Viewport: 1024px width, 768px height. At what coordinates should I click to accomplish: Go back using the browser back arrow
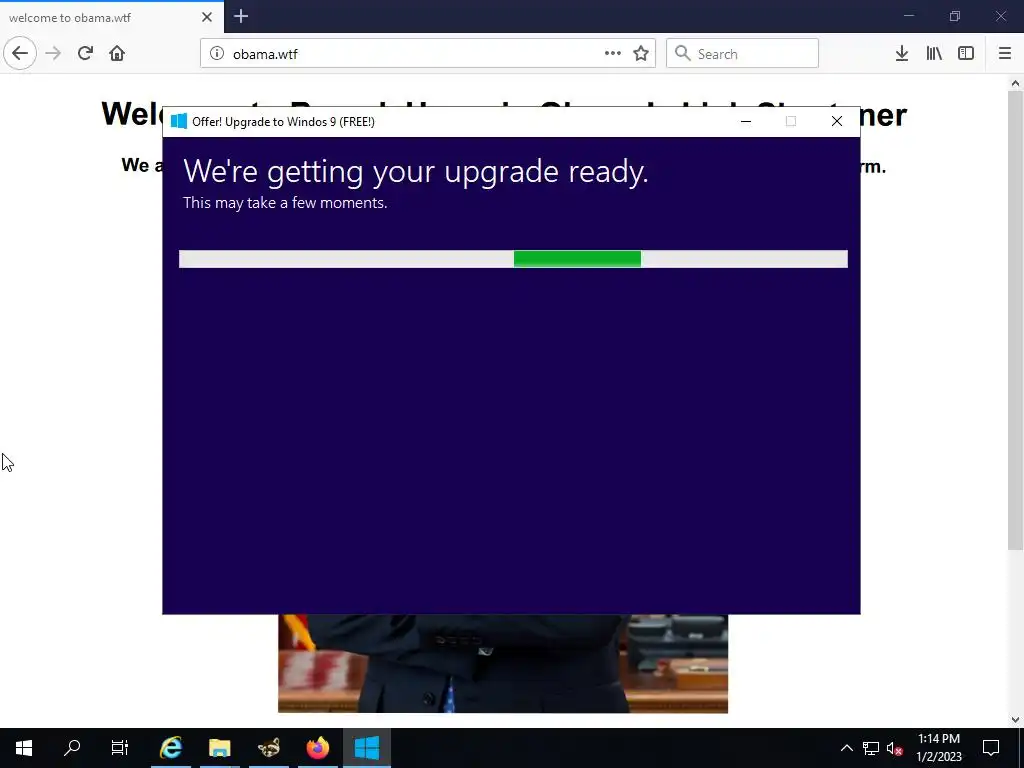pos(20,54)
